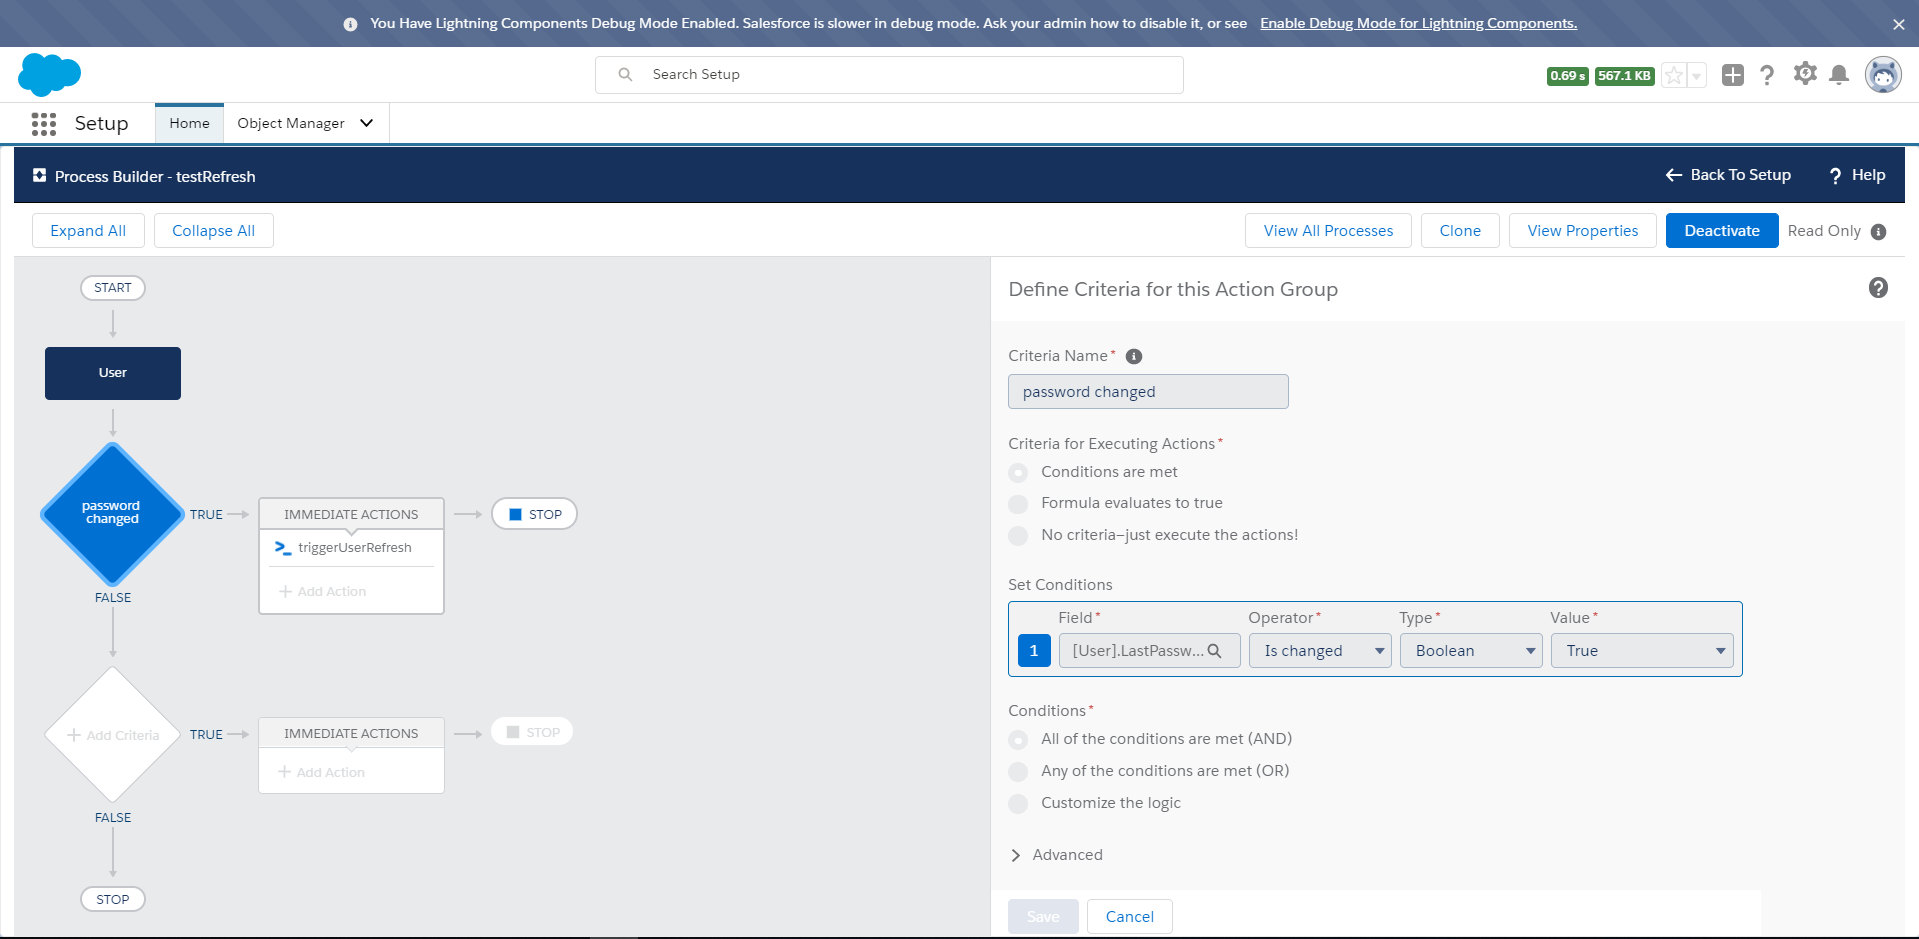Click the Add Criteria diamond
This screenshot has height=939, width=1919.
click(112, 735)
